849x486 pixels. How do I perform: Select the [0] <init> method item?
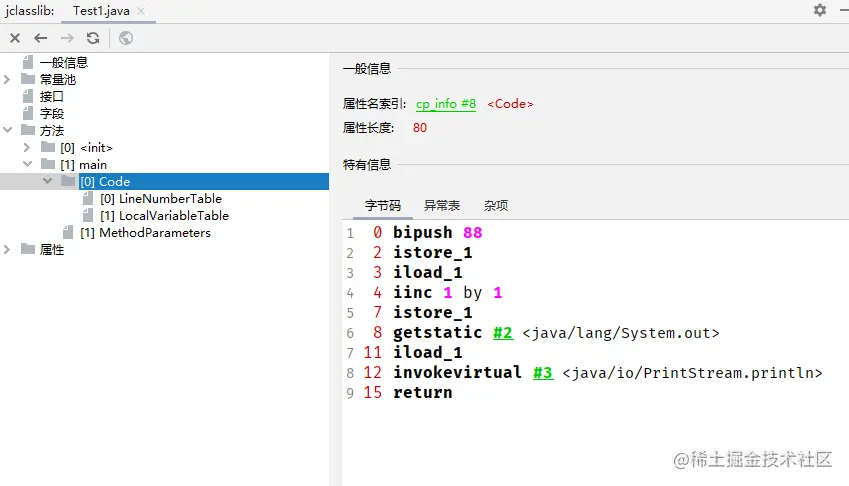(x=87, y=147)
